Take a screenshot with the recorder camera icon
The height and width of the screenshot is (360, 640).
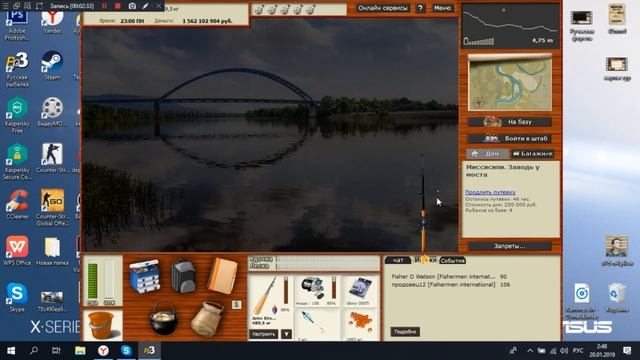coord(132,6)
